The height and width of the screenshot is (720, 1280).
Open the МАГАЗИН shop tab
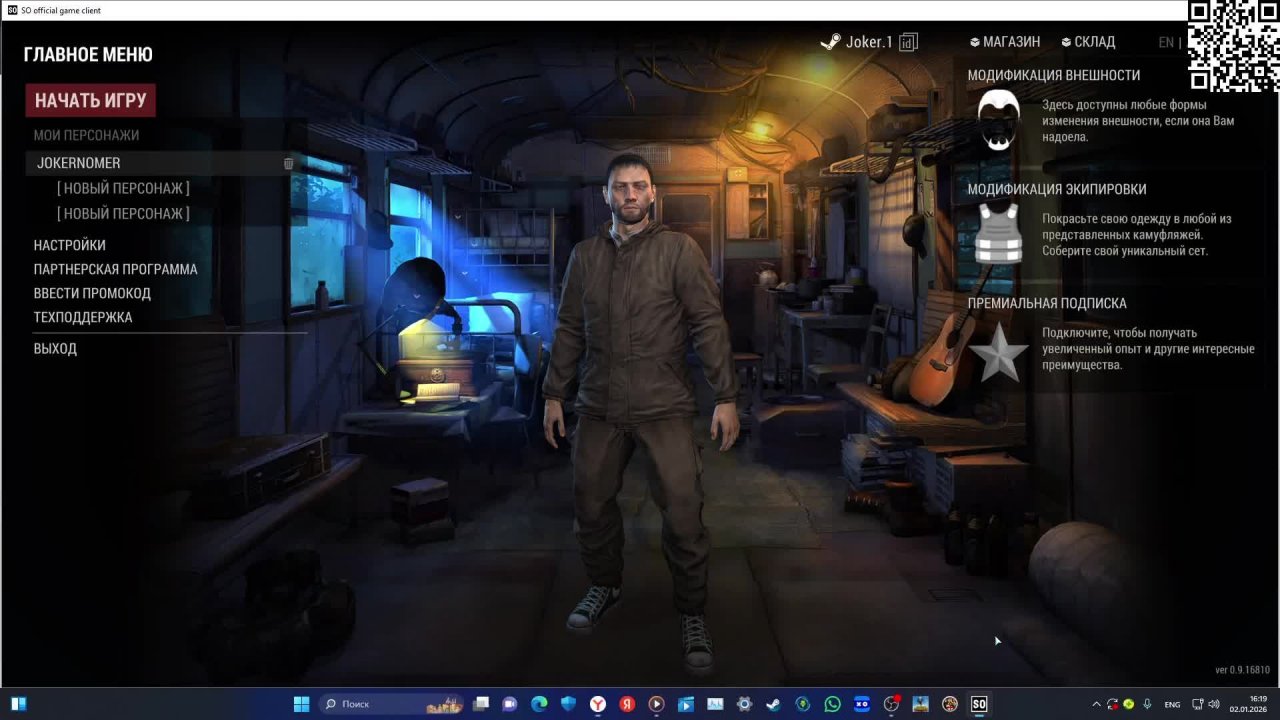coord(1005,42)
